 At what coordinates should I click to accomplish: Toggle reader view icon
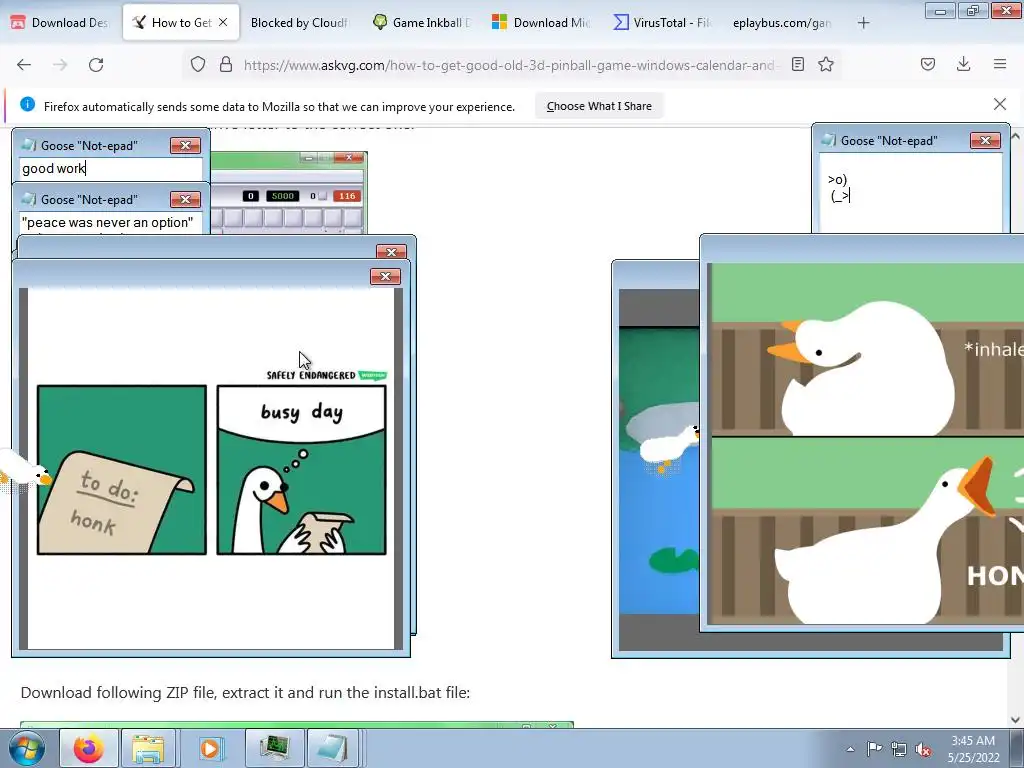point(797,64)
